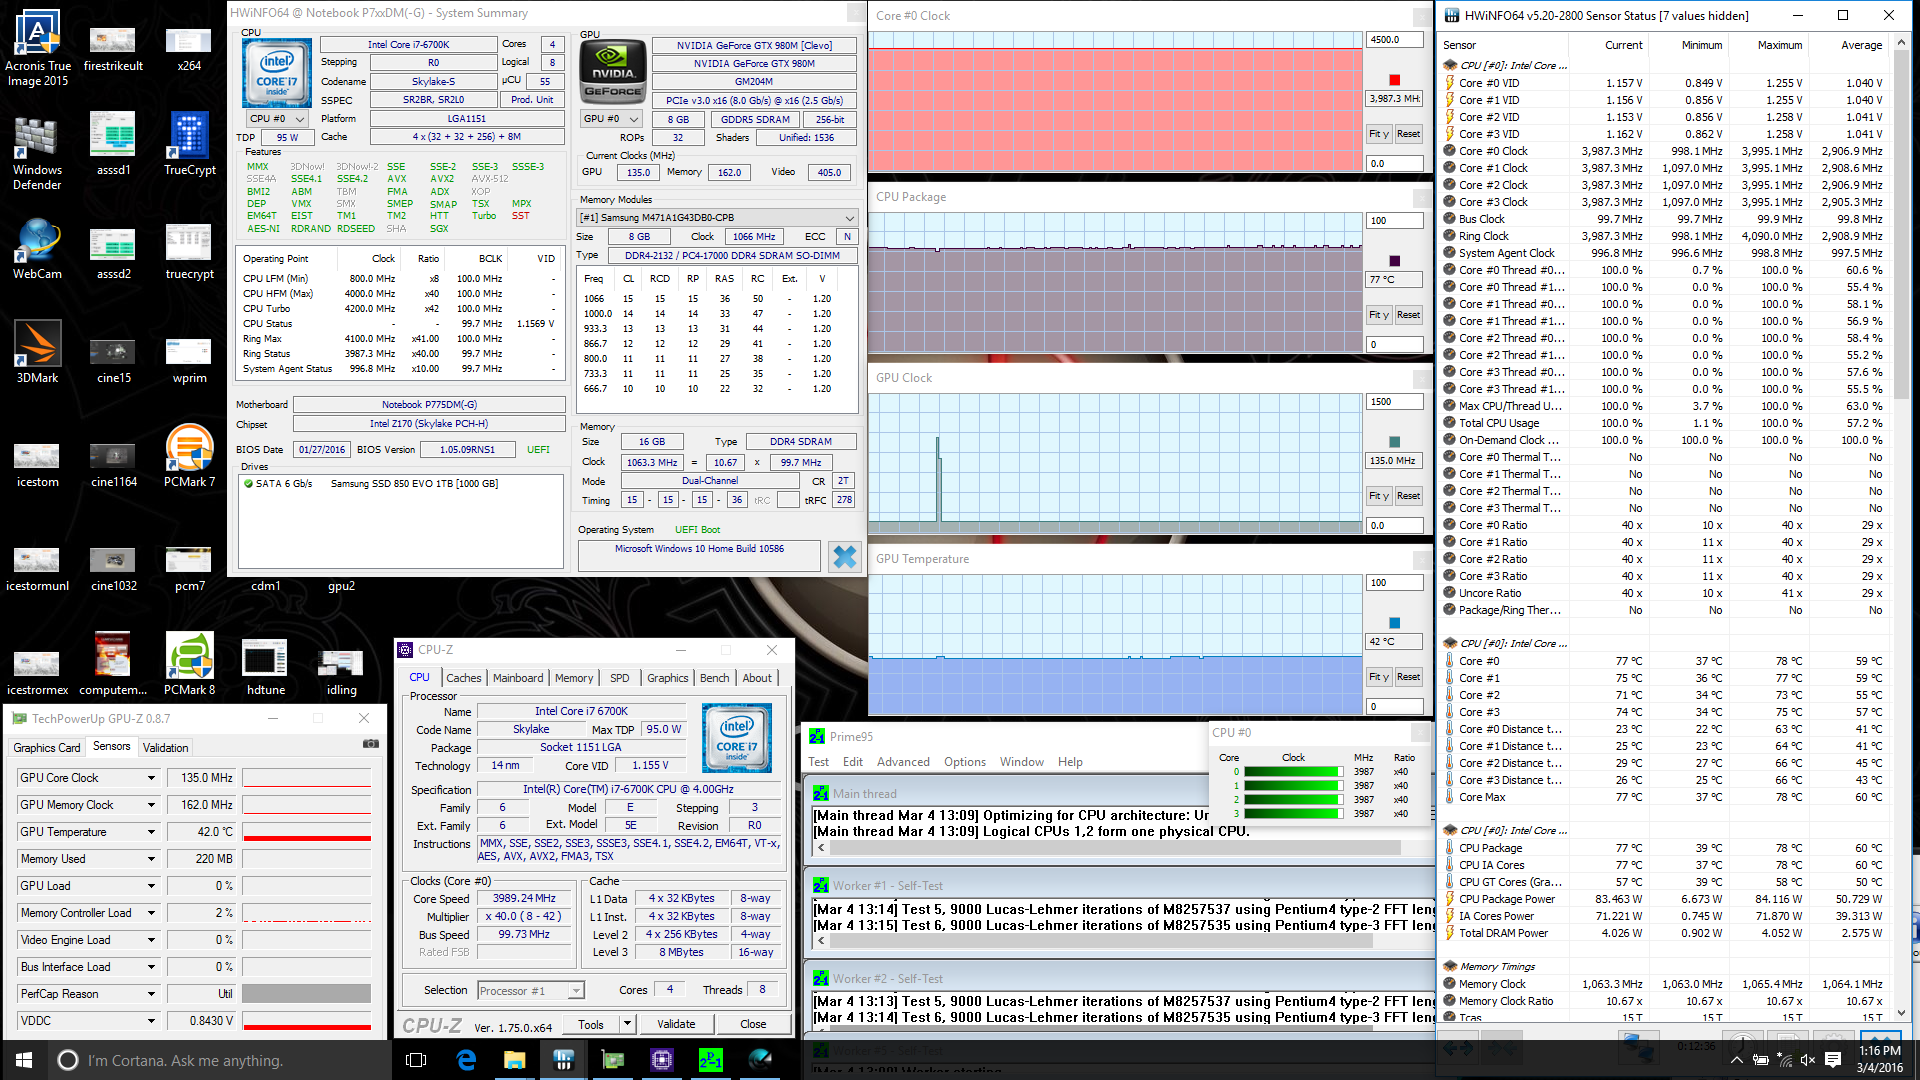
Task: Click the Cortana search box
Action: 217,1060
